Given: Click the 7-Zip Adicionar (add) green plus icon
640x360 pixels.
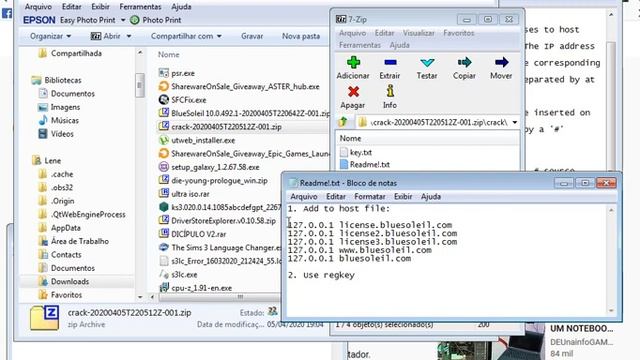Looking at the screenshot, I should pos(353,62).
